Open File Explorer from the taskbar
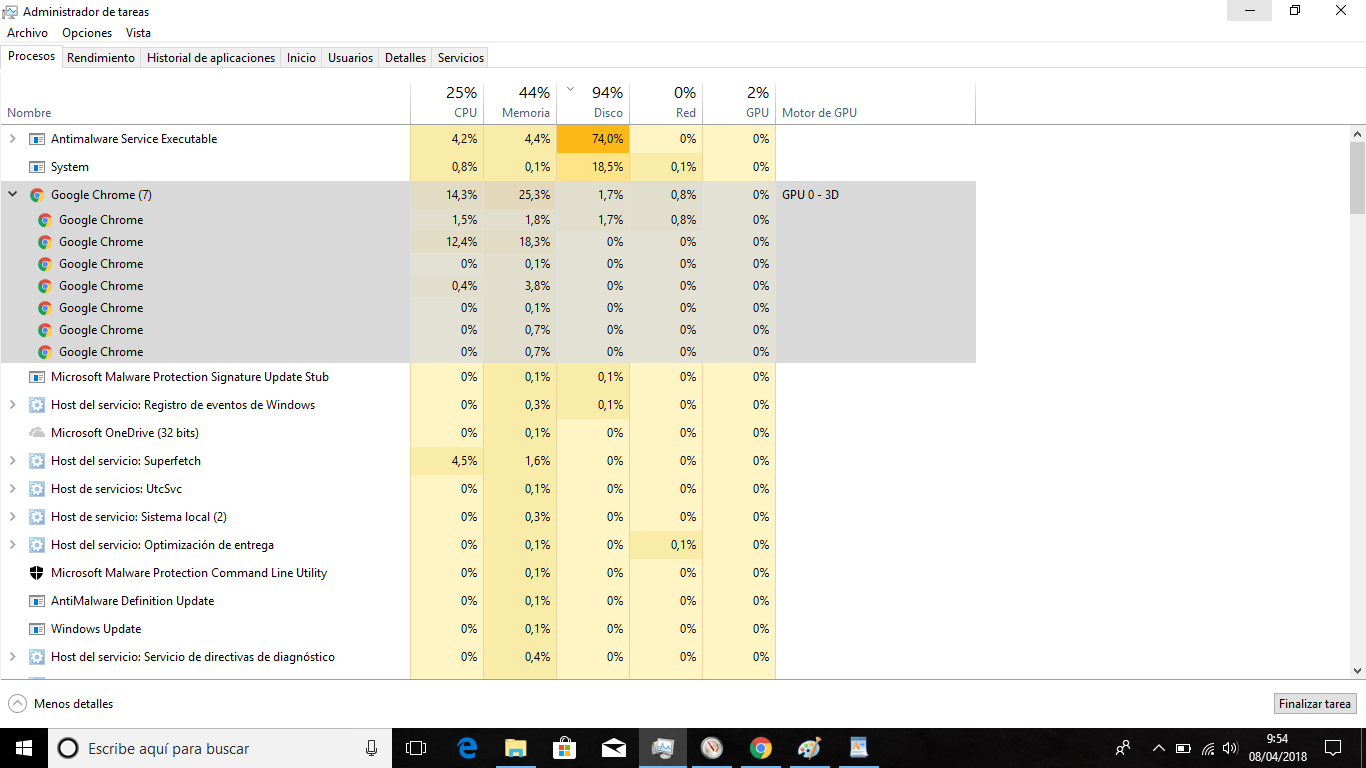This screenshot has height=768, width=1366. 515,748
